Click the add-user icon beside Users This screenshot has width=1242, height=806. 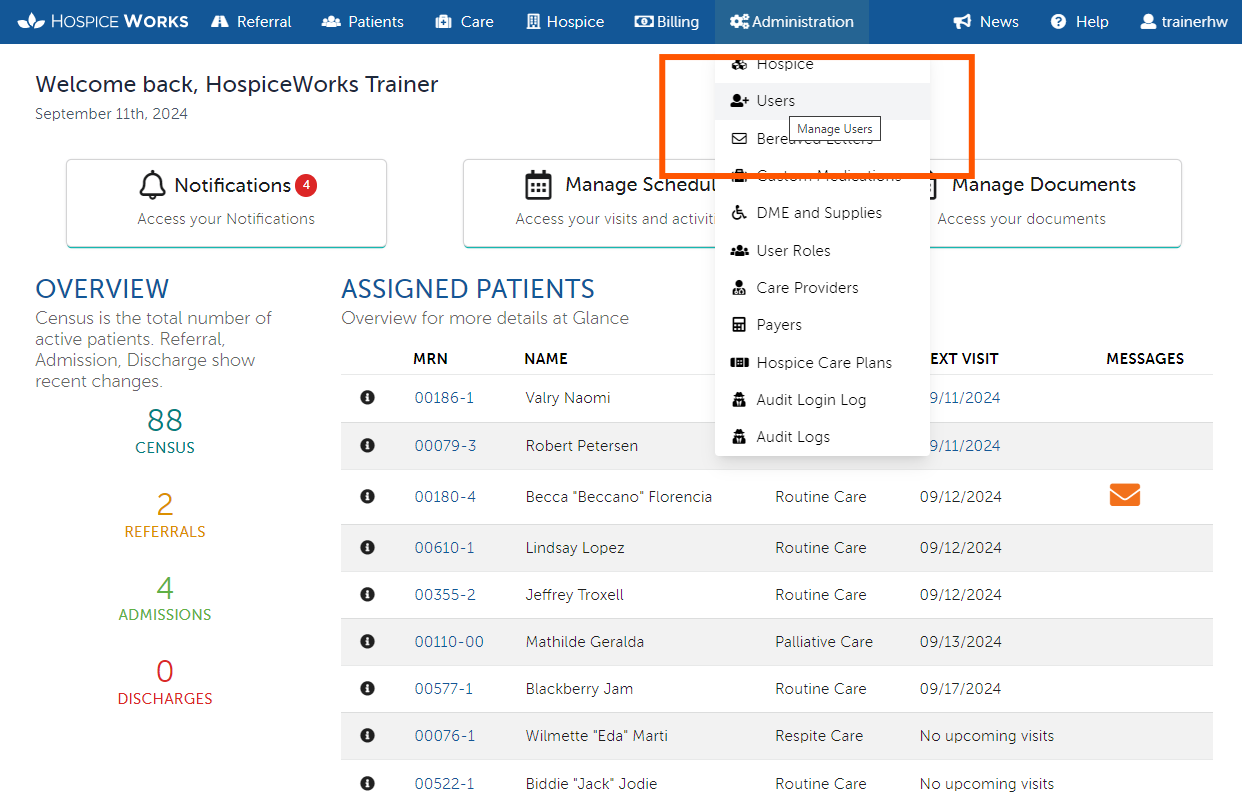pyautogui.click(x=740, y=101)
